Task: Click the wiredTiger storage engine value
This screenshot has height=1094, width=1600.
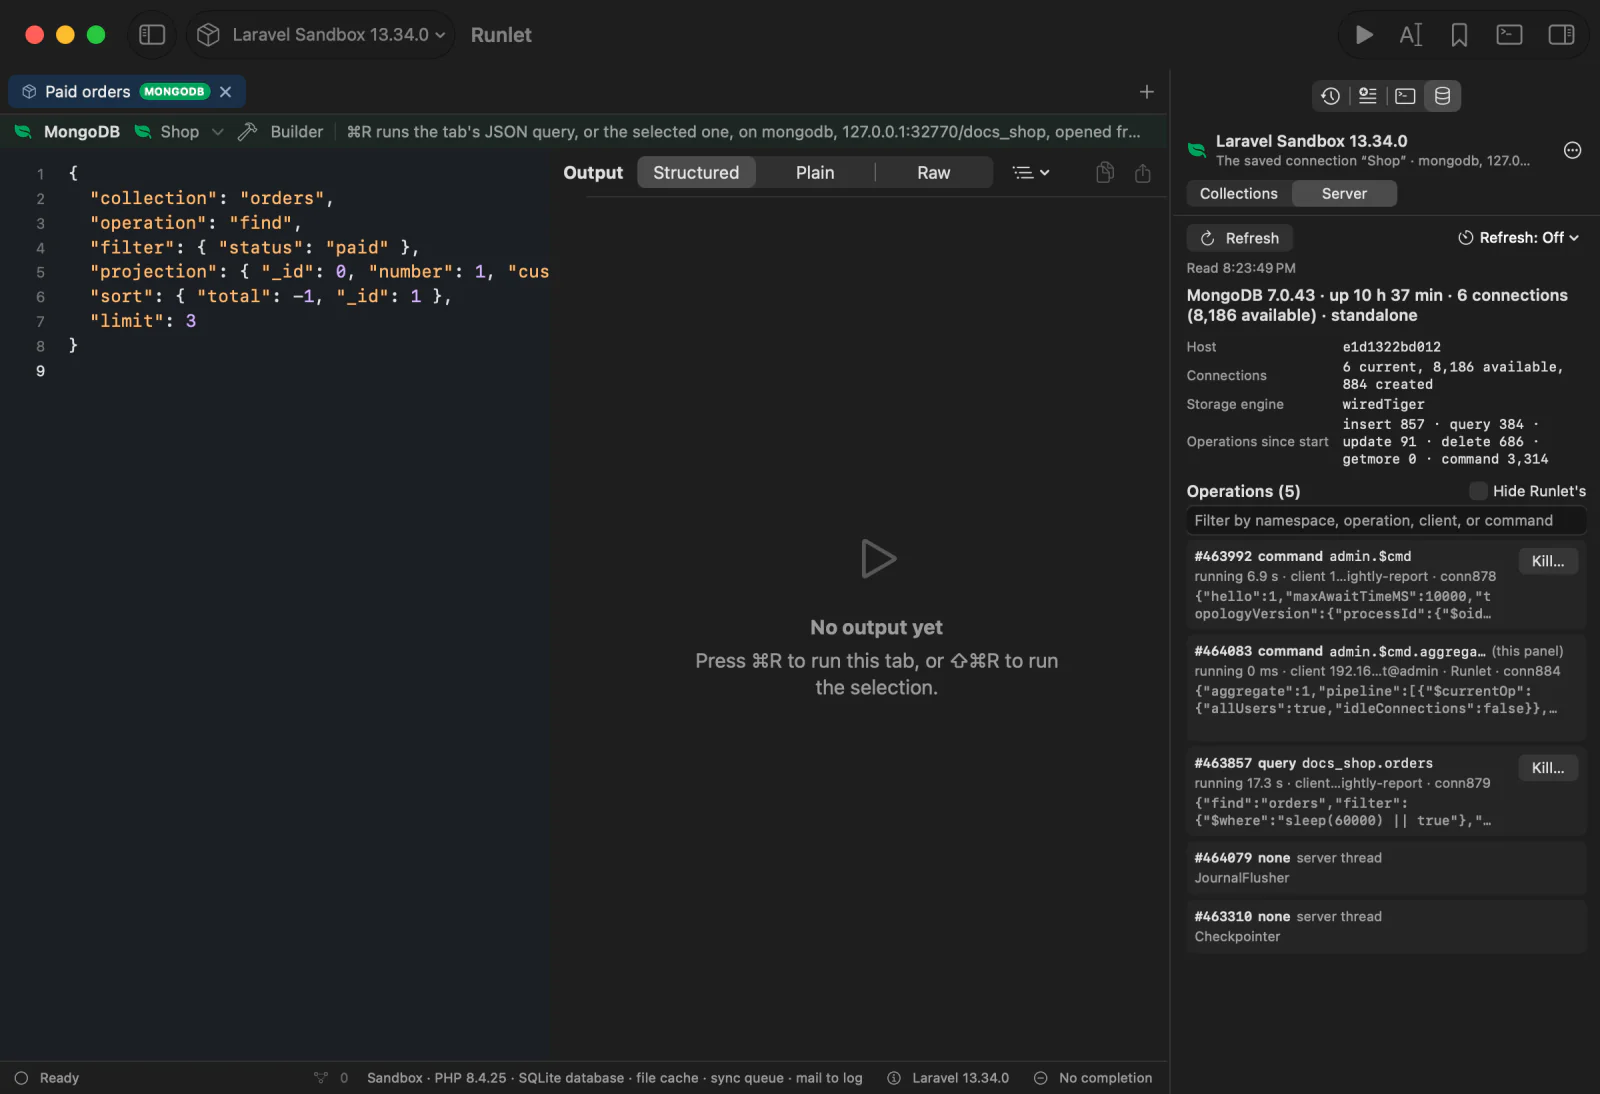Action: [x=1383, y=404]
